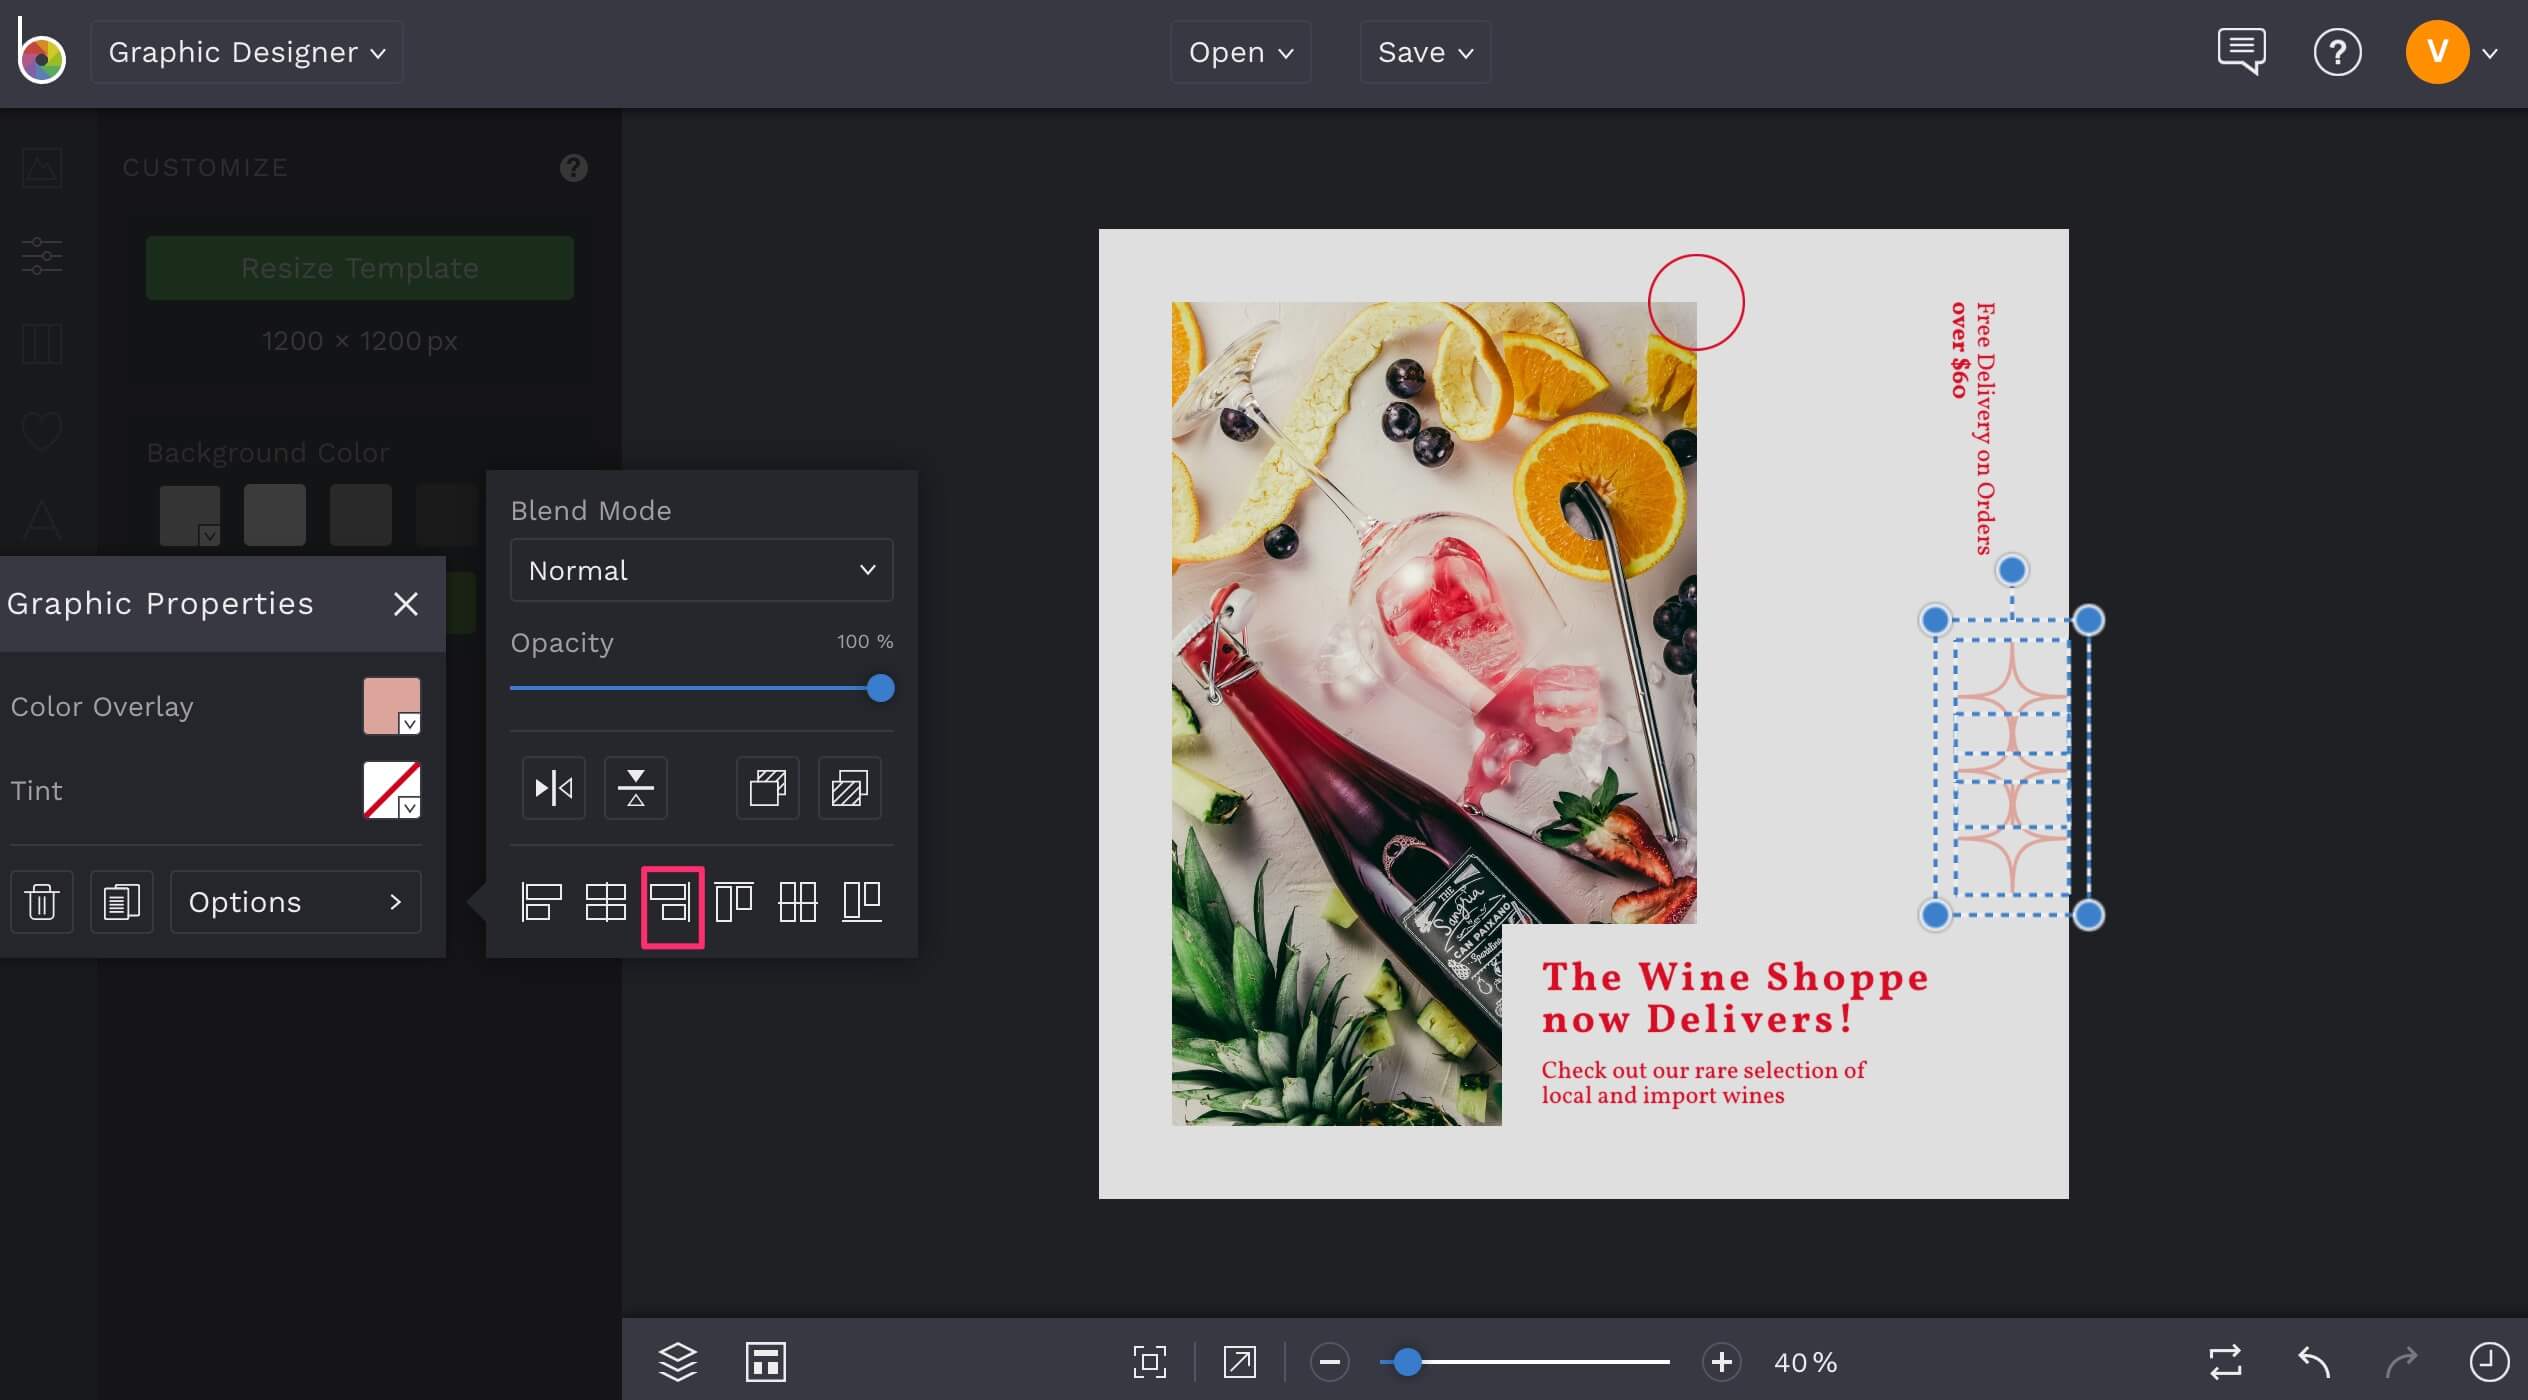This screenshot has height=1400, width=2528.
Task: Open the Save menu
Action: pos(1424,52)
